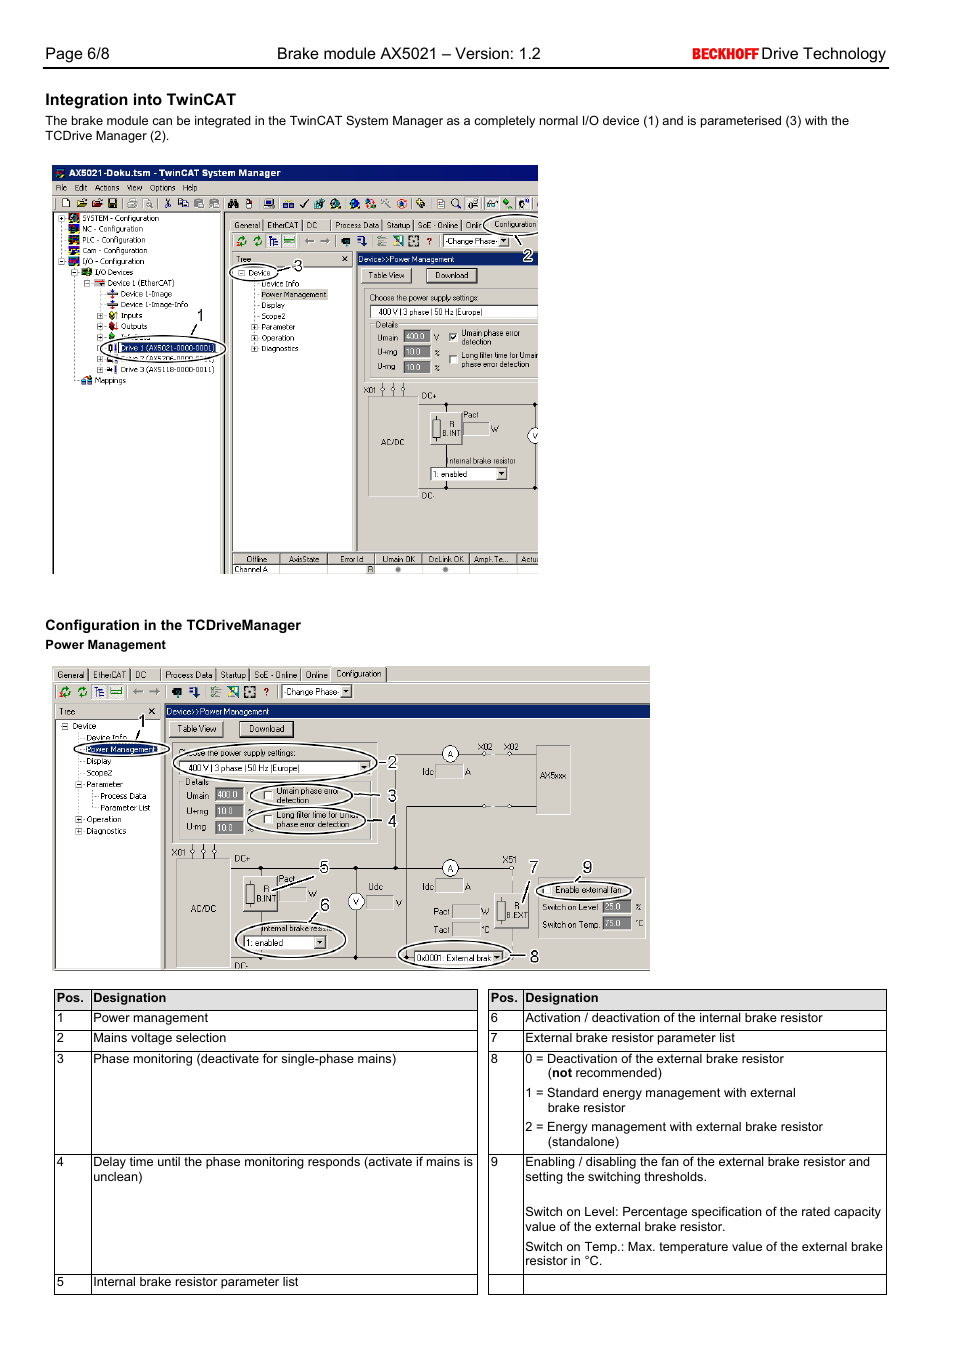The image size is (954, 1350).
Task: Close the Tree pane in lower screenshot
Action: pos(152,711)
